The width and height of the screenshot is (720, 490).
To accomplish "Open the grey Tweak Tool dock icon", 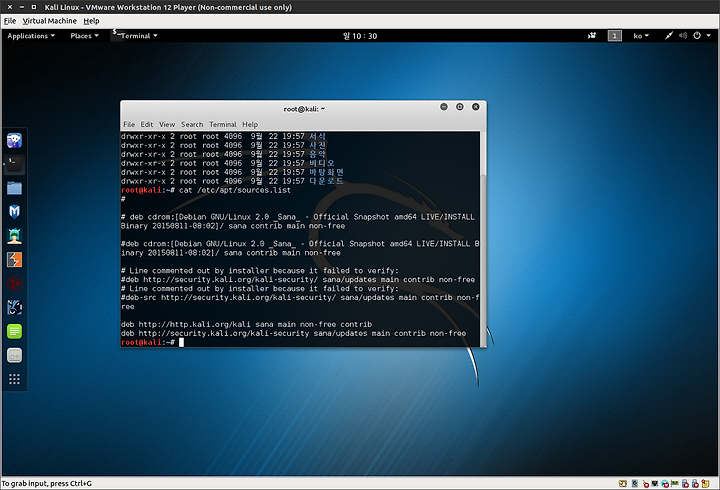I will click(14, 355).
